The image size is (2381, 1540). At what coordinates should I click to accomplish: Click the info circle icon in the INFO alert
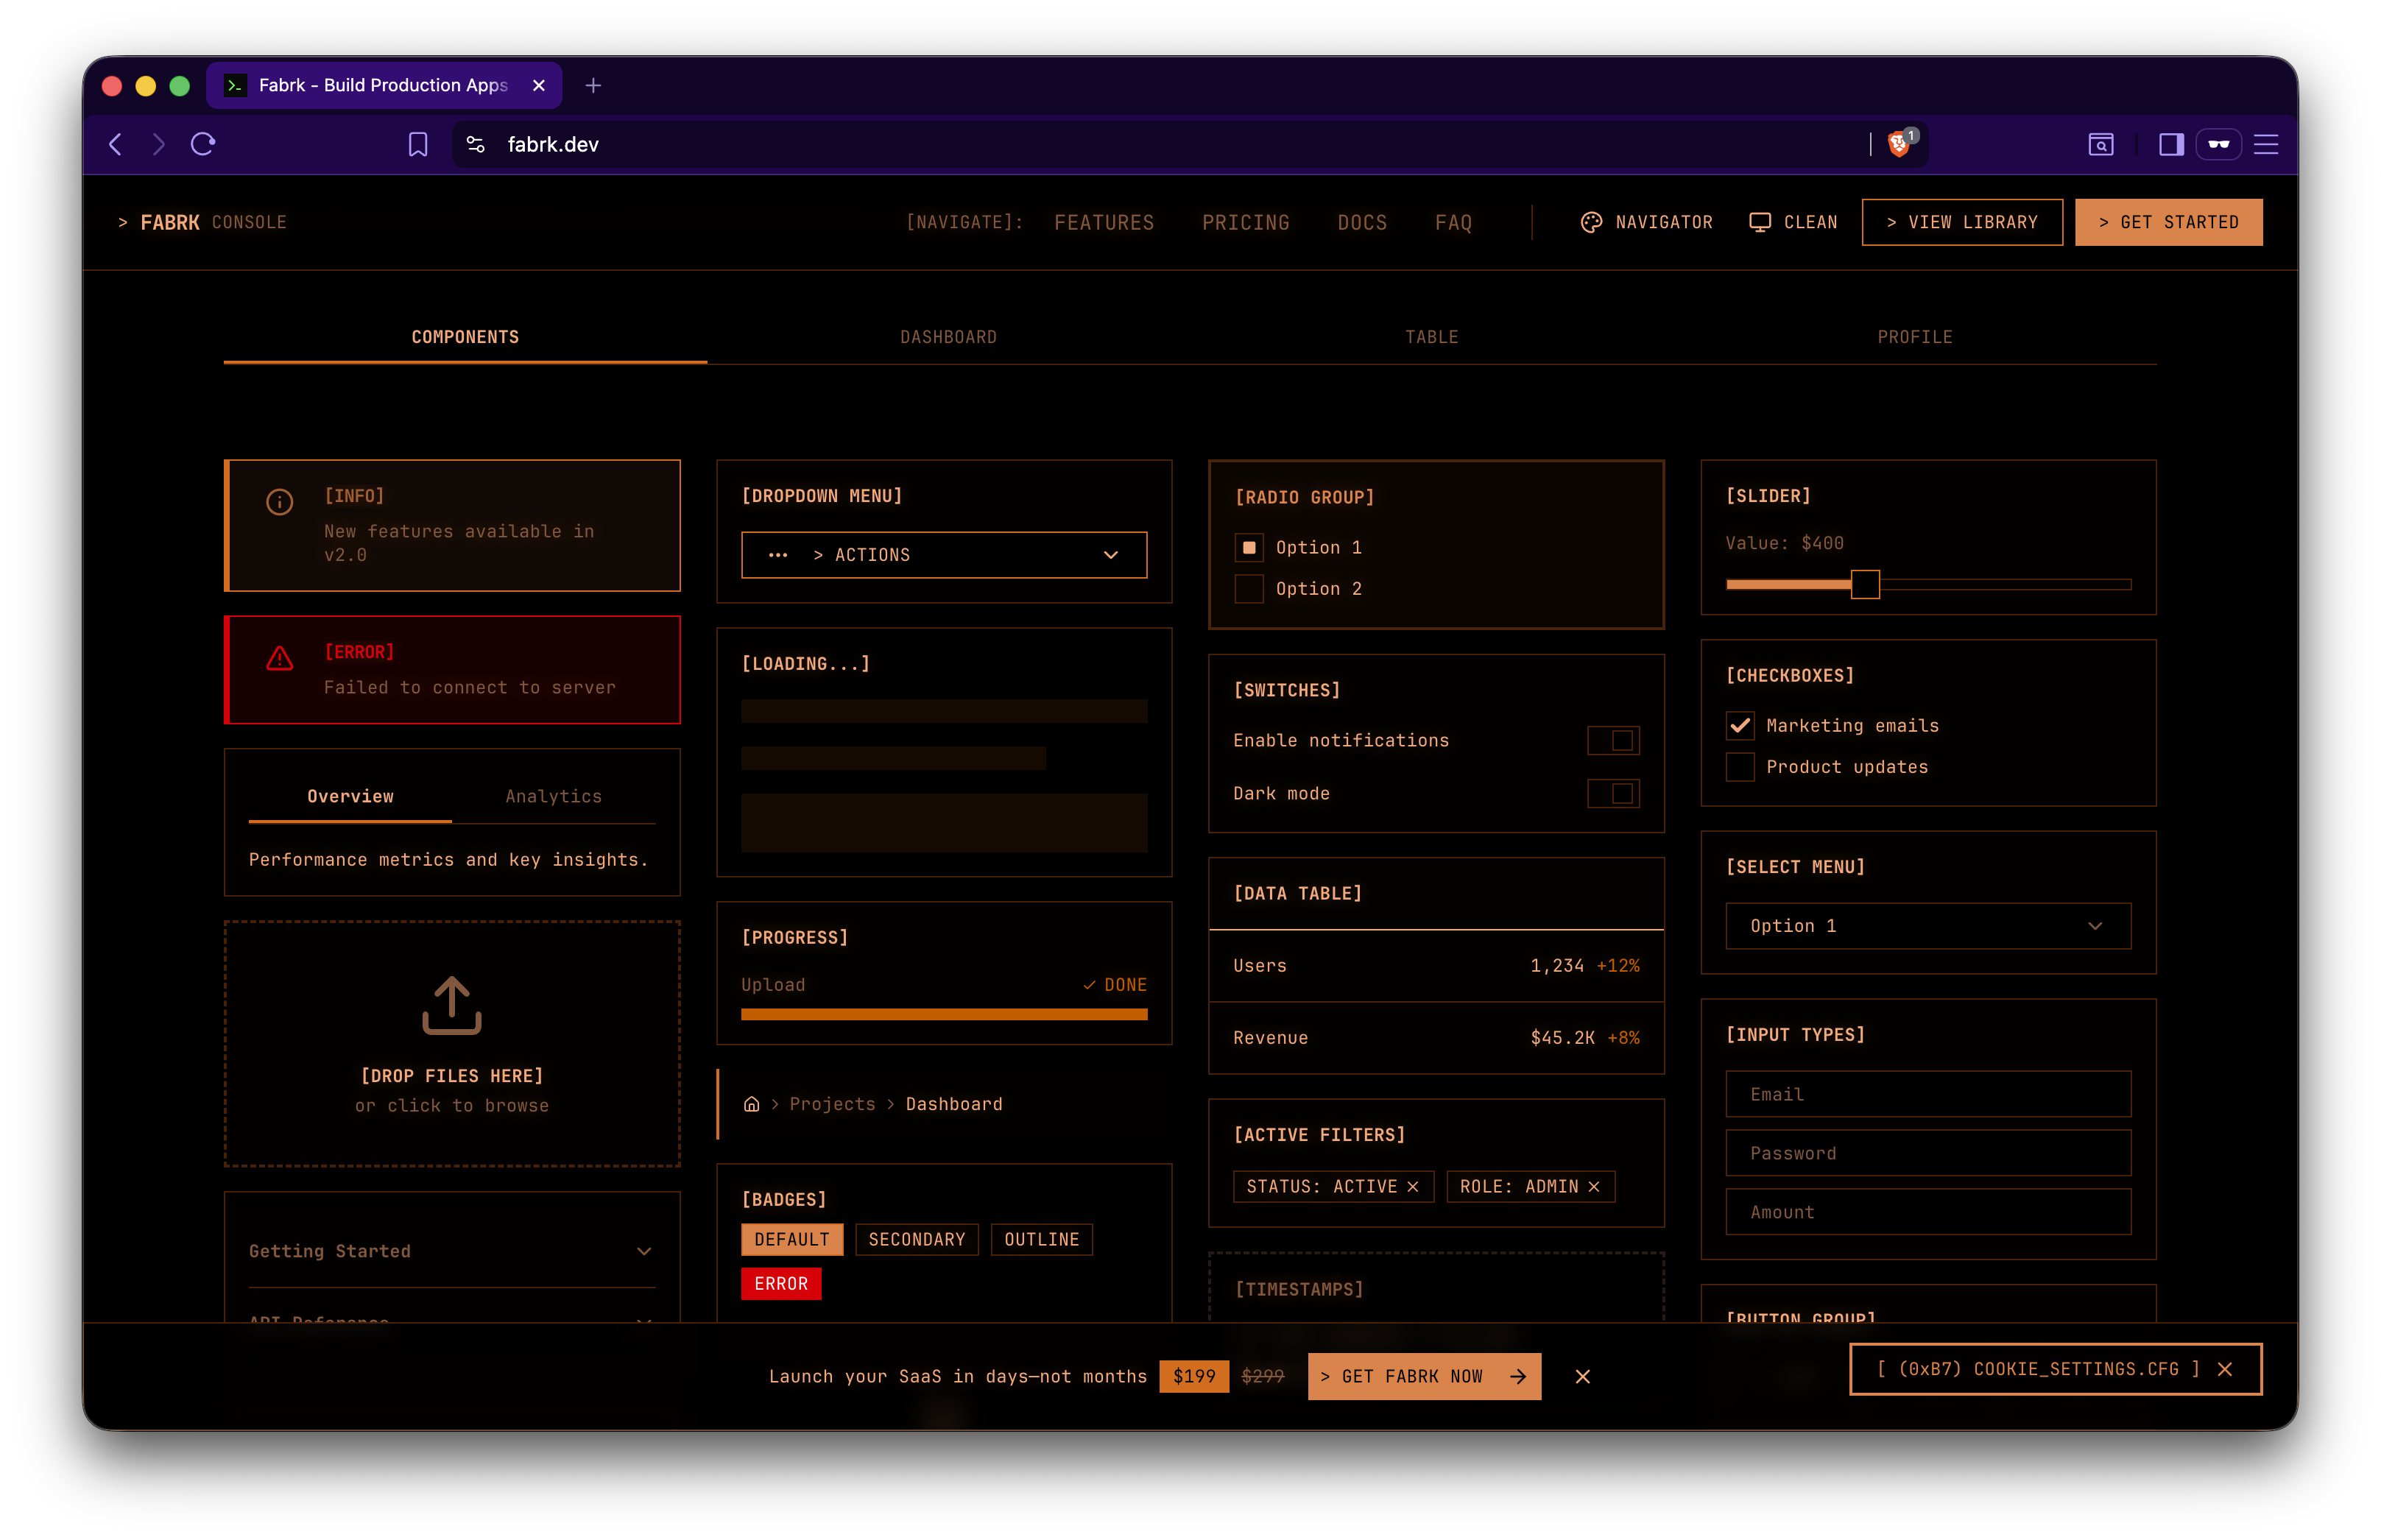coord(279,501)
